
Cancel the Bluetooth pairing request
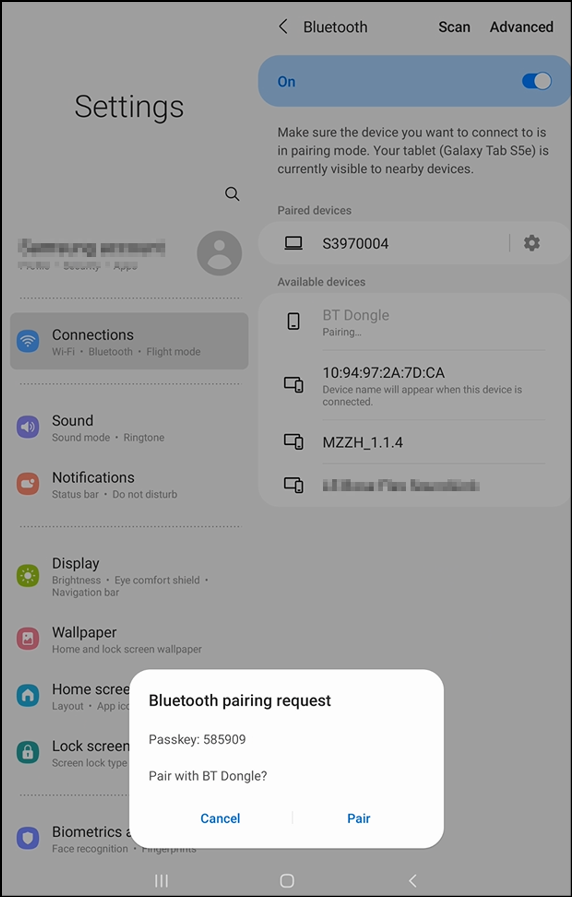[220, 818]
